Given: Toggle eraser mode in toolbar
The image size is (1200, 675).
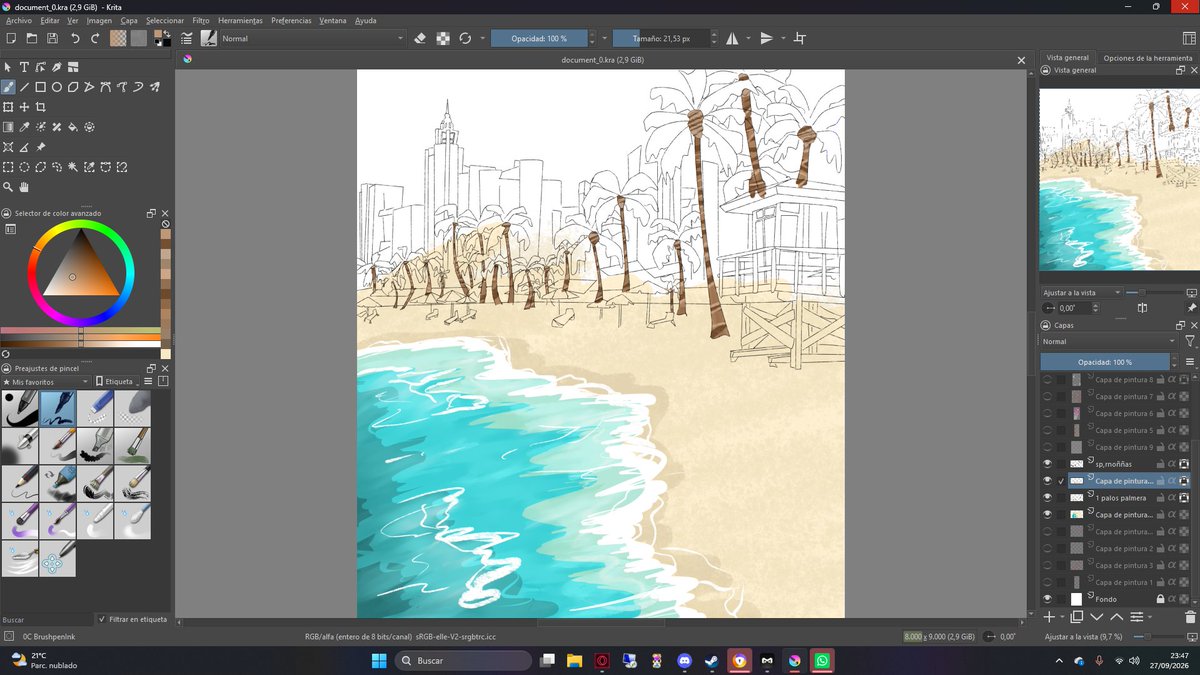Looking at the screenshot, I should 420,38.
